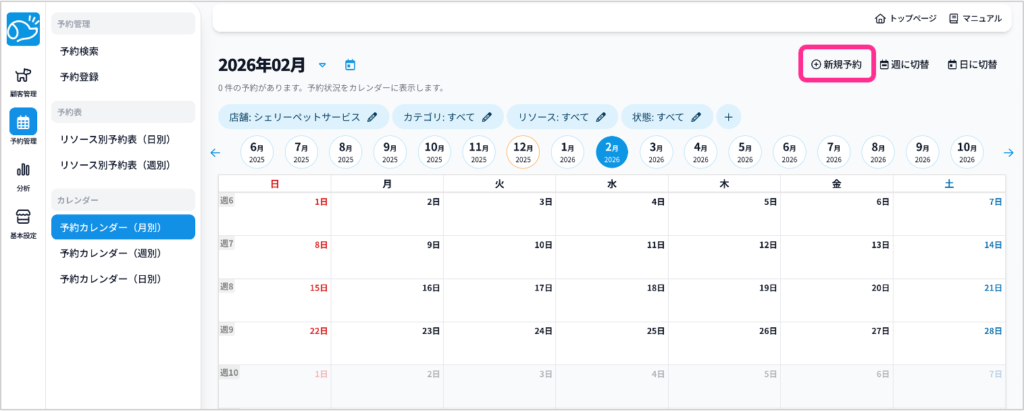The height and width of the screenshot is (411, 1024).
Task: Select the 予約管理 calendar sidebar icon
Action: [22, 127]
